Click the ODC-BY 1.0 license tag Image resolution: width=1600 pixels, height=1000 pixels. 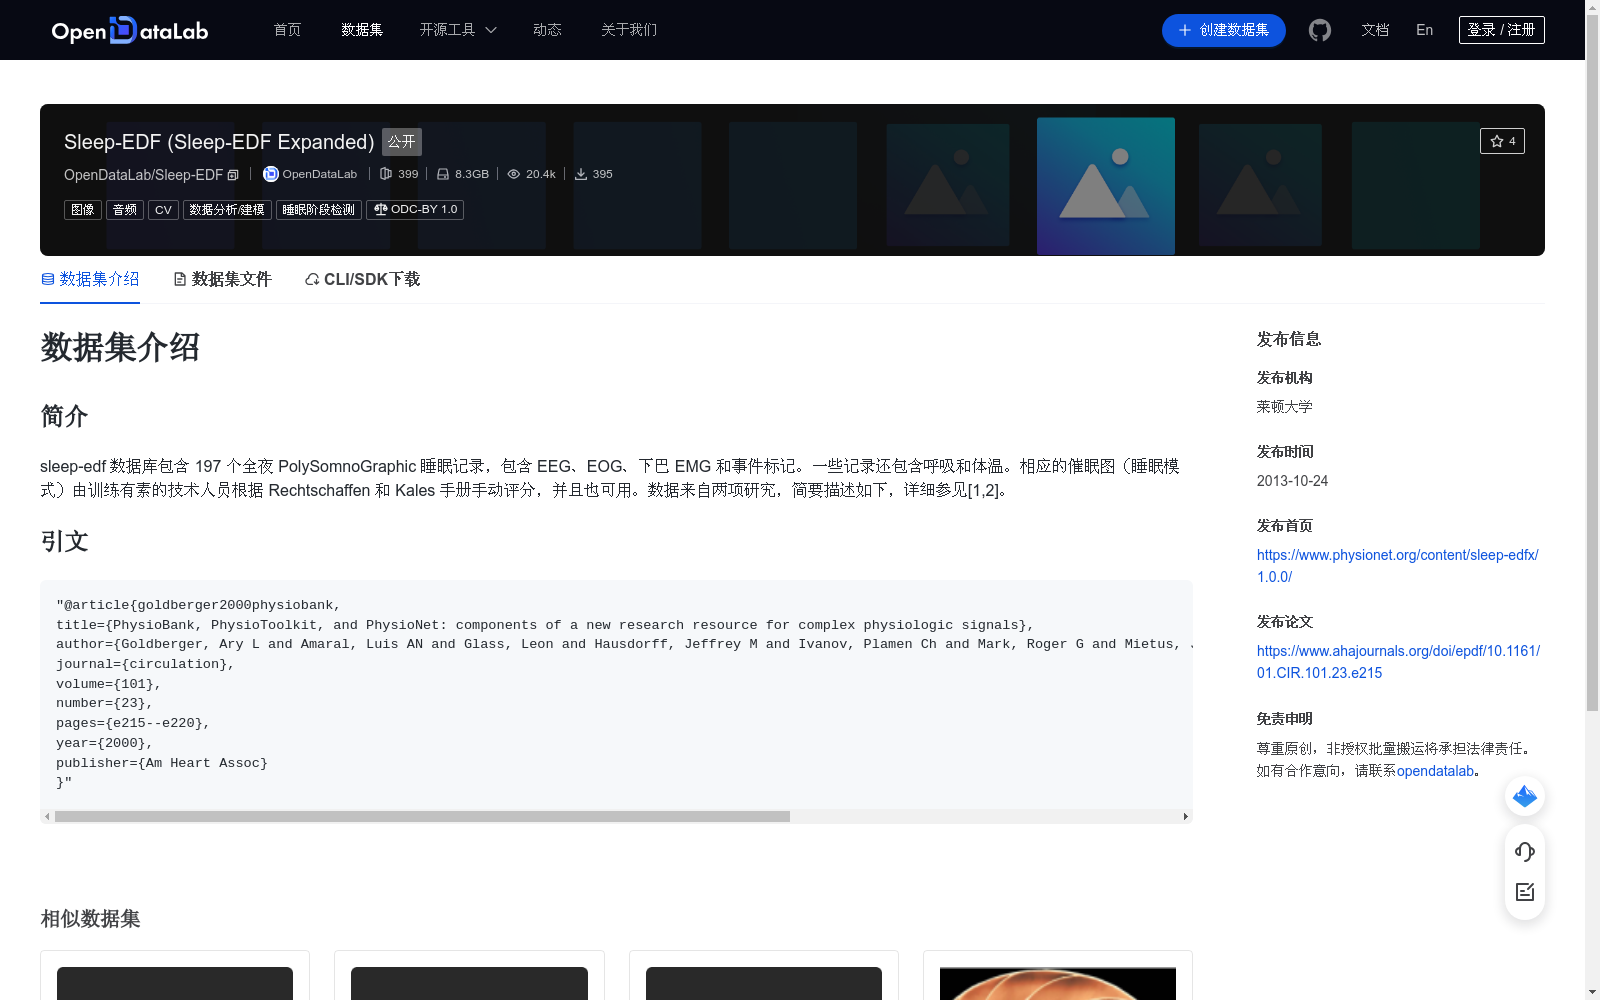coord(415,210)
